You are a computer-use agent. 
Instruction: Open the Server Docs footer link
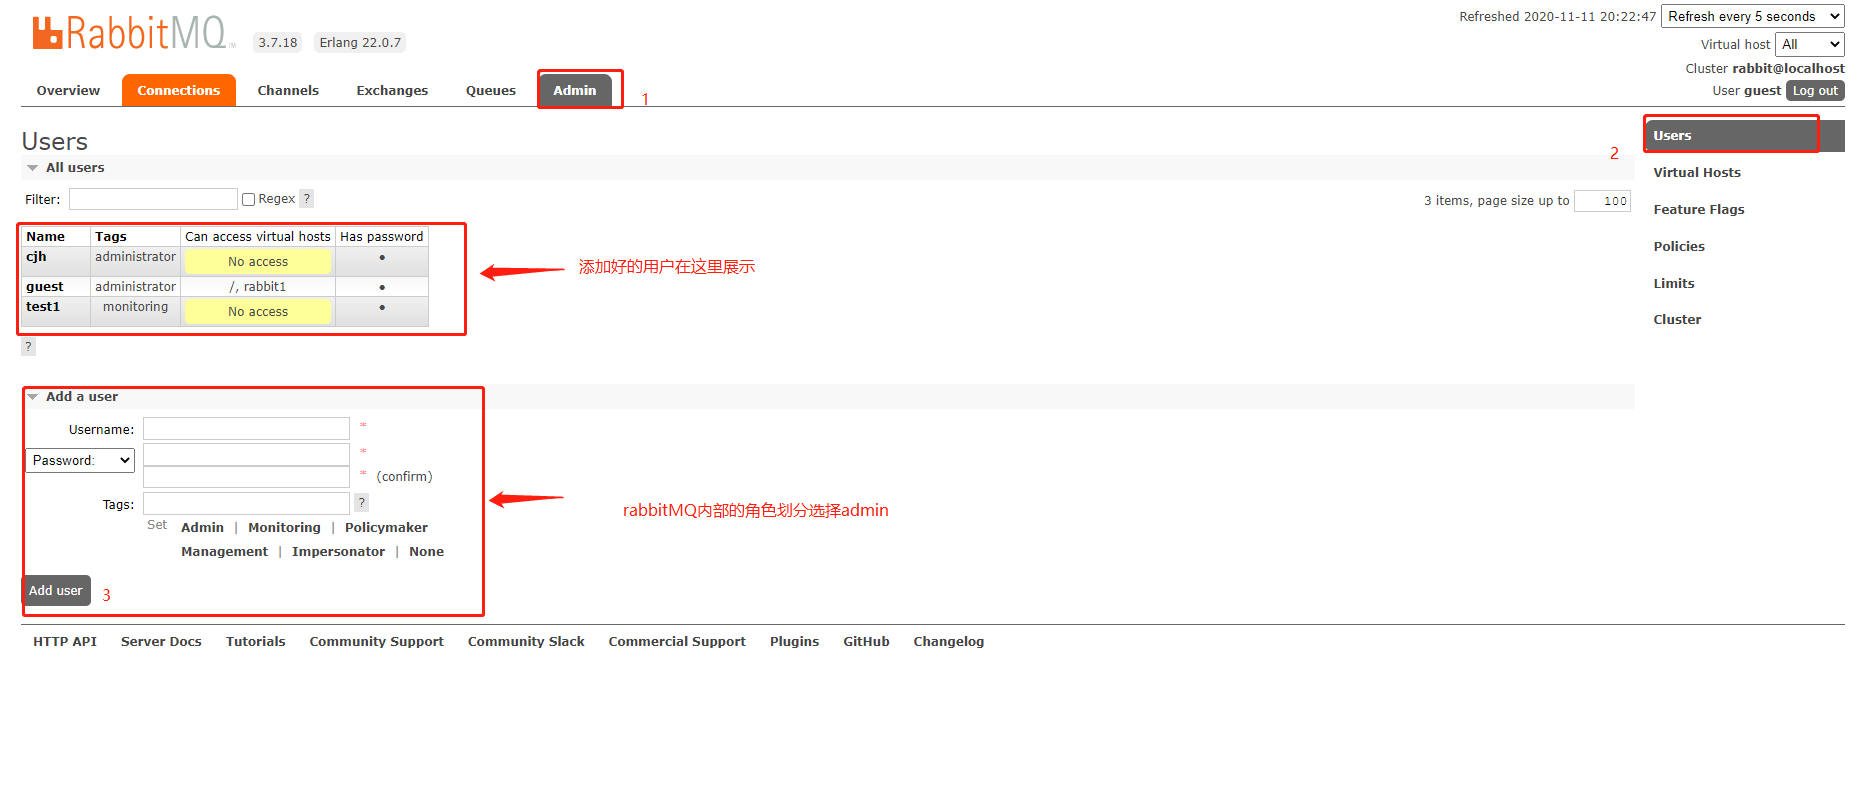coord(161,642)
